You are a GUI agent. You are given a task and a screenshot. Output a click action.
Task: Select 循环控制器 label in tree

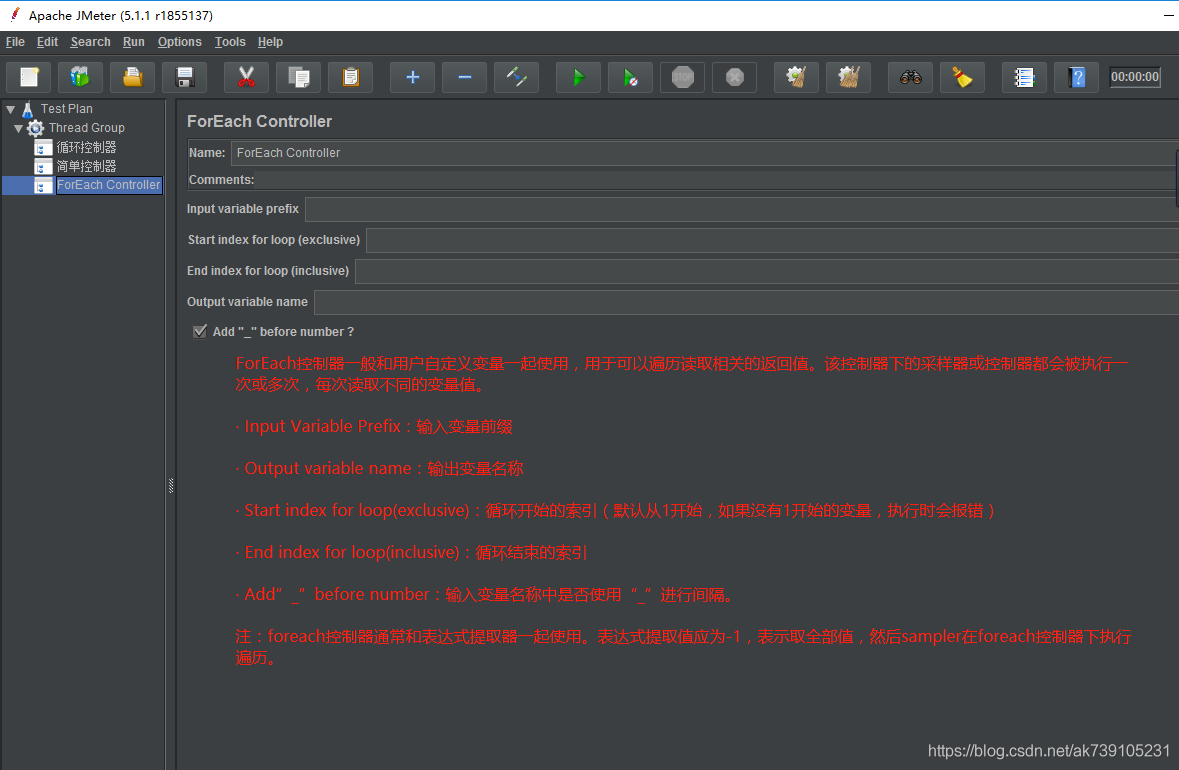click(x=86, y=147)
